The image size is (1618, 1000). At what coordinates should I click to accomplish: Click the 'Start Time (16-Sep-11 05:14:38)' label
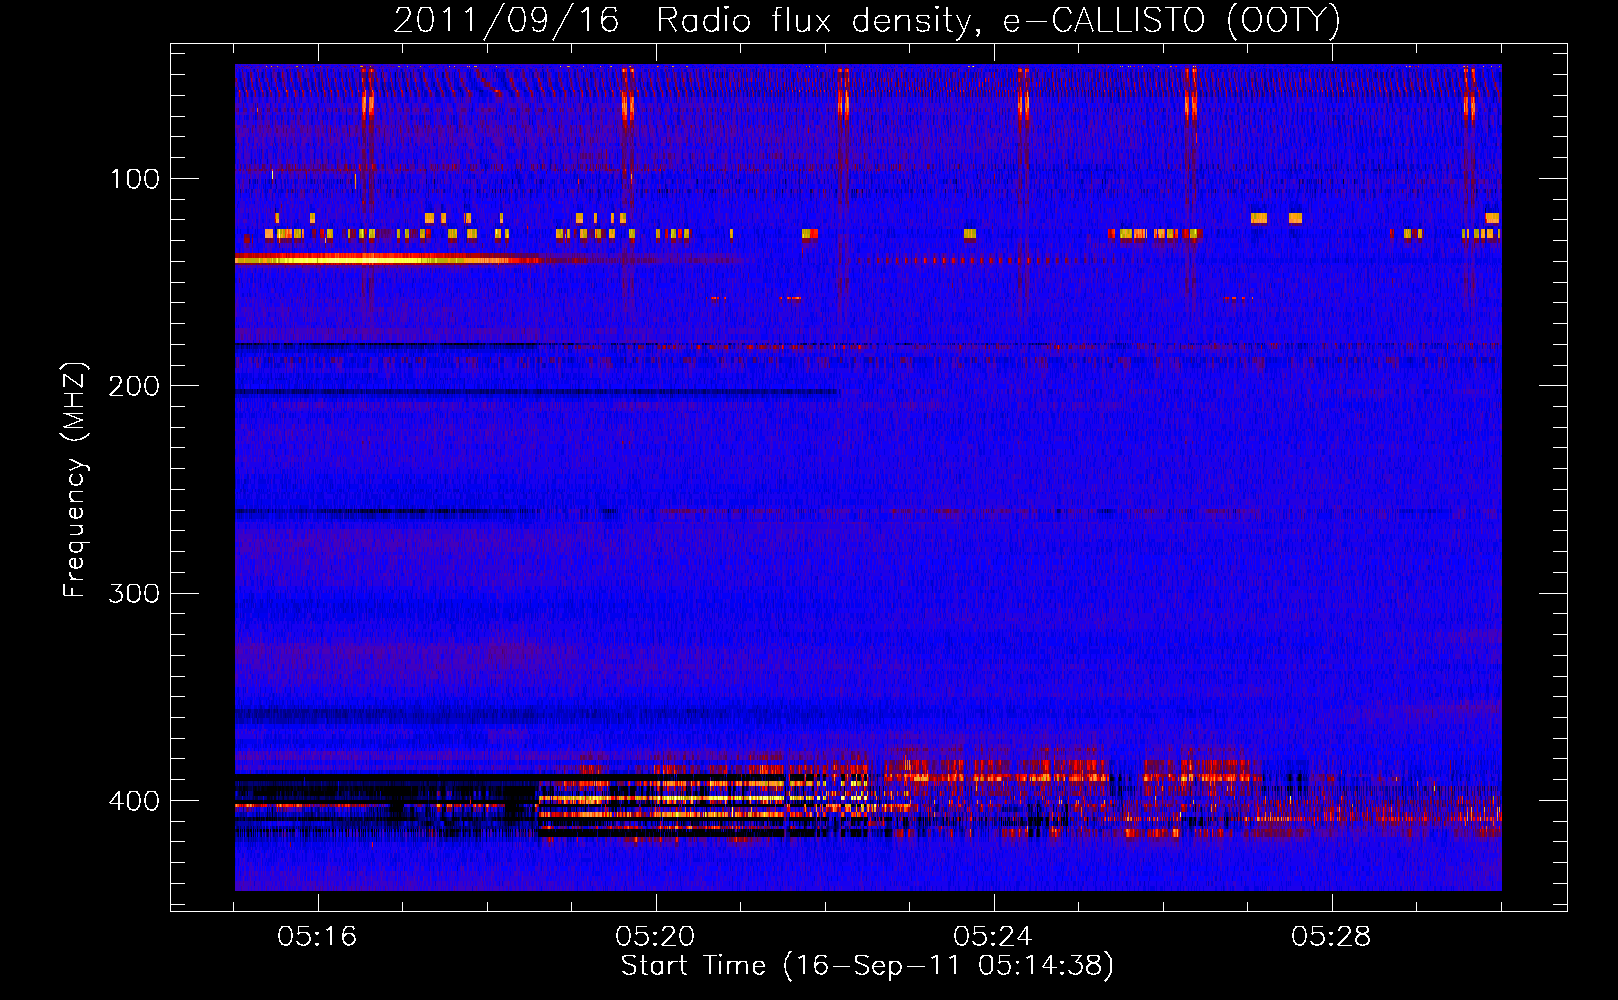[867, 966]
